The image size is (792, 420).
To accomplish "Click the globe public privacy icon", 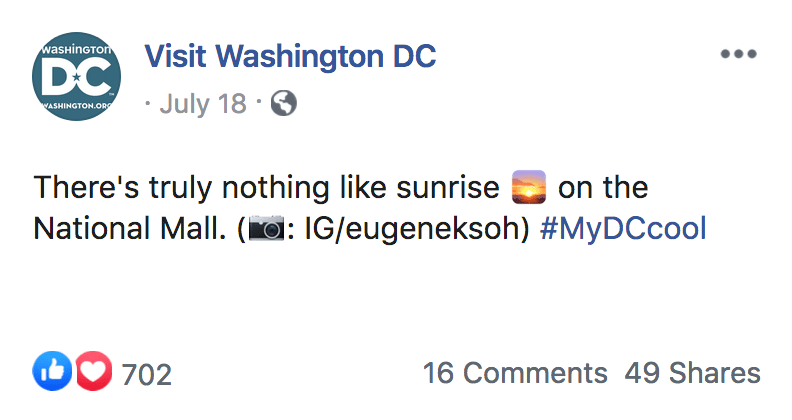I will [284, 103].
